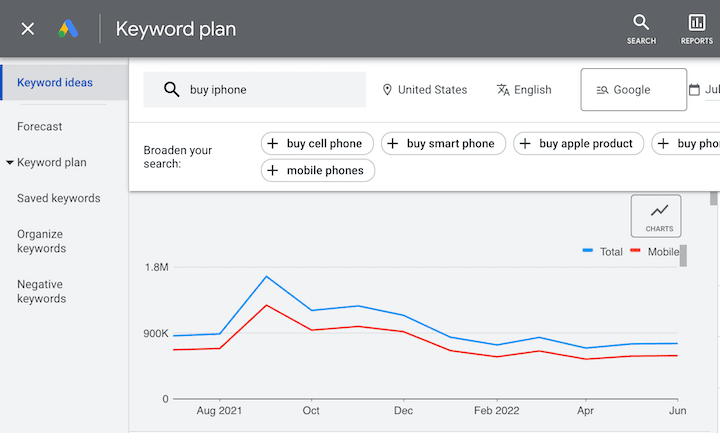Toggle the Total blue legend swatch
720x433 pixels.
click(588, 250)
